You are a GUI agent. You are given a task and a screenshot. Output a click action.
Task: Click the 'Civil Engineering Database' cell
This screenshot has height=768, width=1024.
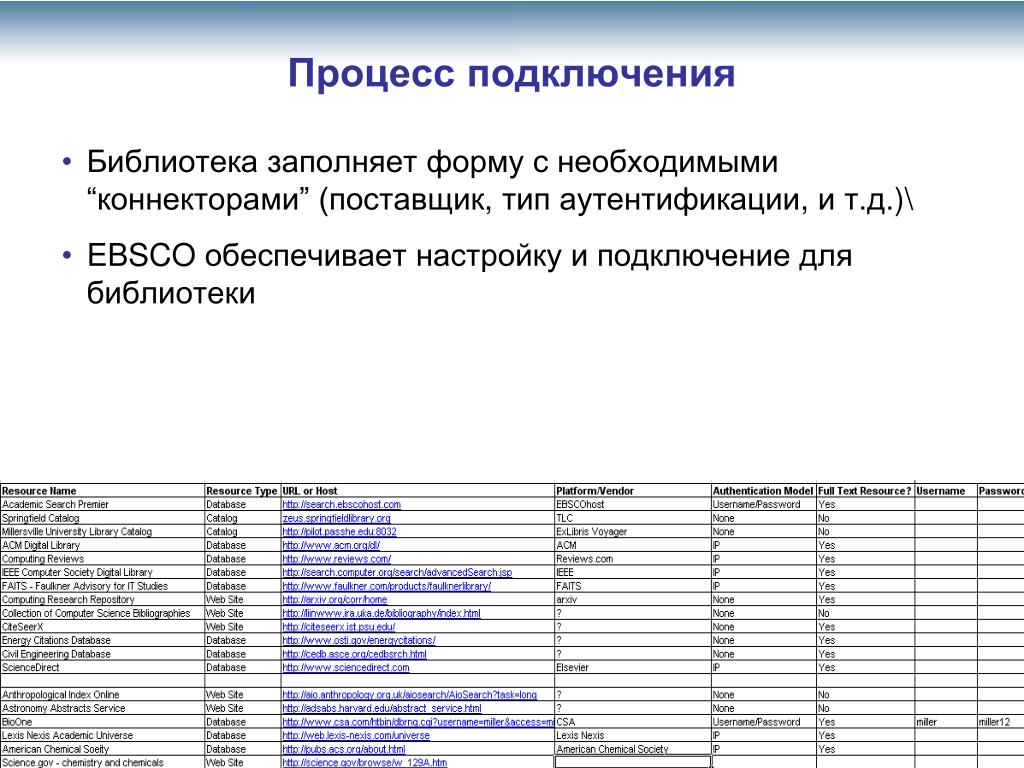coord(103,654)
